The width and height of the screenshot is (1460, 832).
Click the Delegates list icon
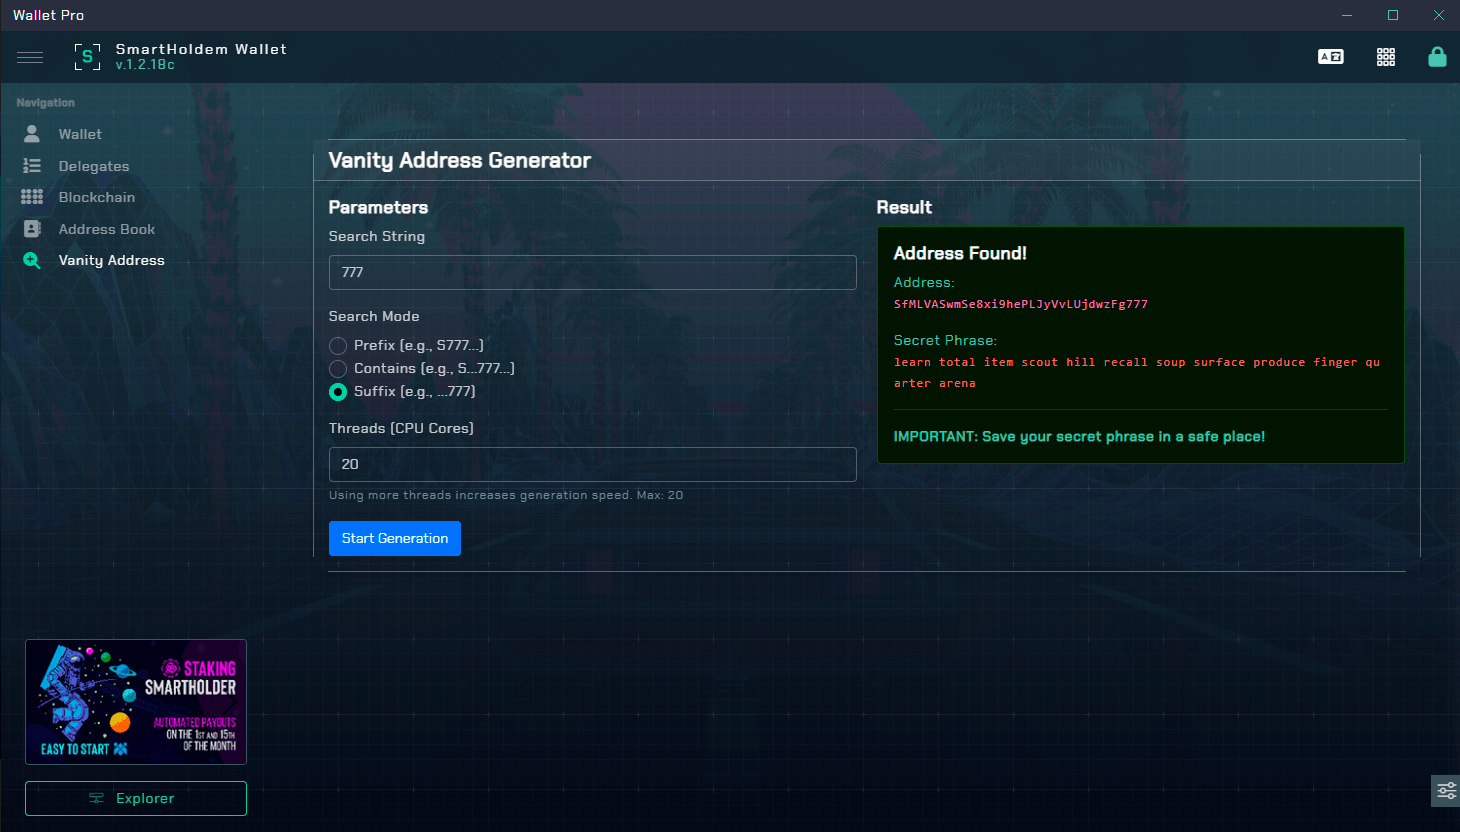pos(32,166)
